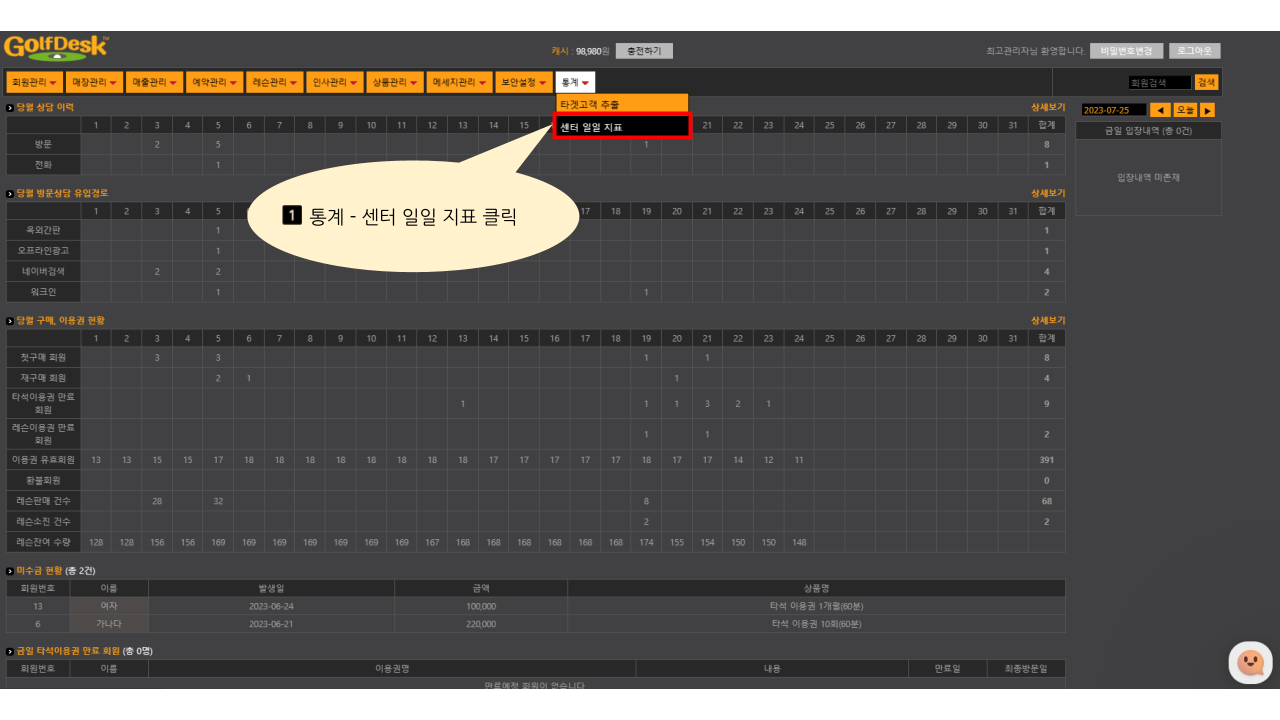Click the arrow icon beside 당월 방문상담 유입경로
This screenshot has width=1280, height=720.
tap(10, 193)
